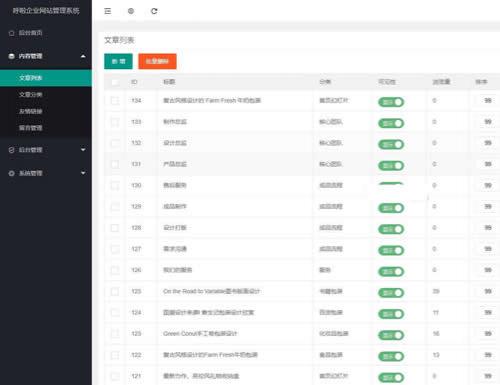Toggle visibility switch for article 124

pyautogui.click(x=391, y=314)
